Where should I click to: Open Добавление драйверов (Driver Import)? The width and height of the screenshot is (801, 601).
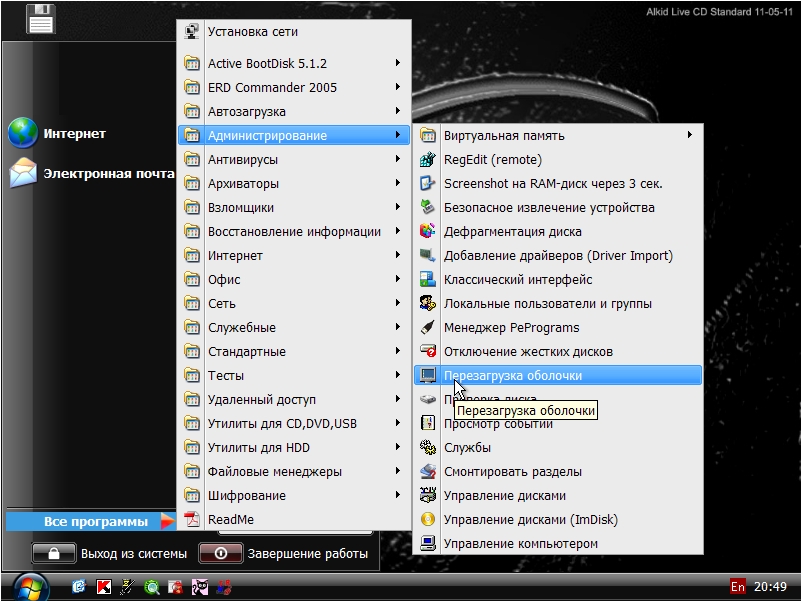558,256
